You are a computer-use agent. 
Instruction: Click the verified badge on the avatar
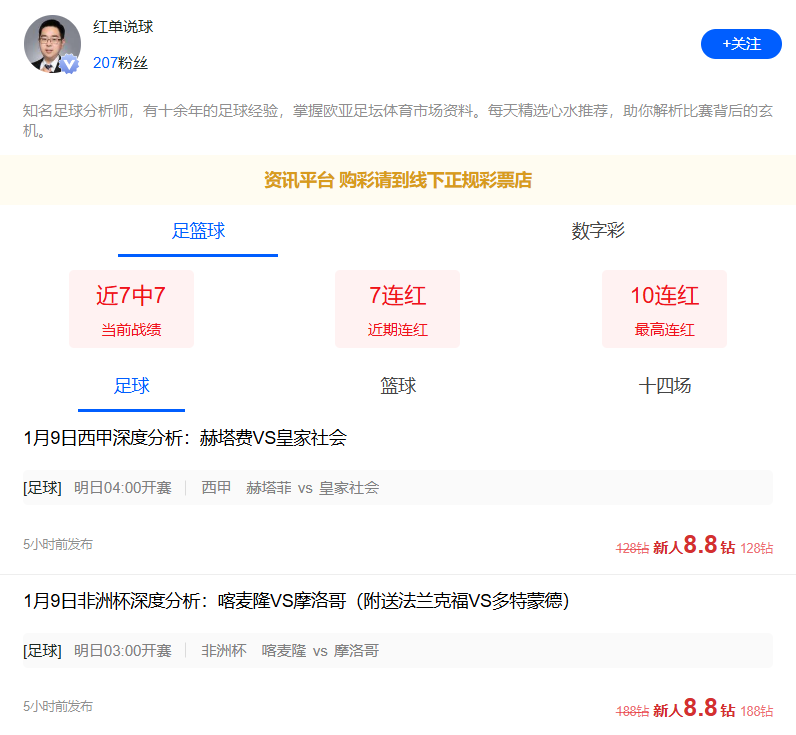coord(69,65)
